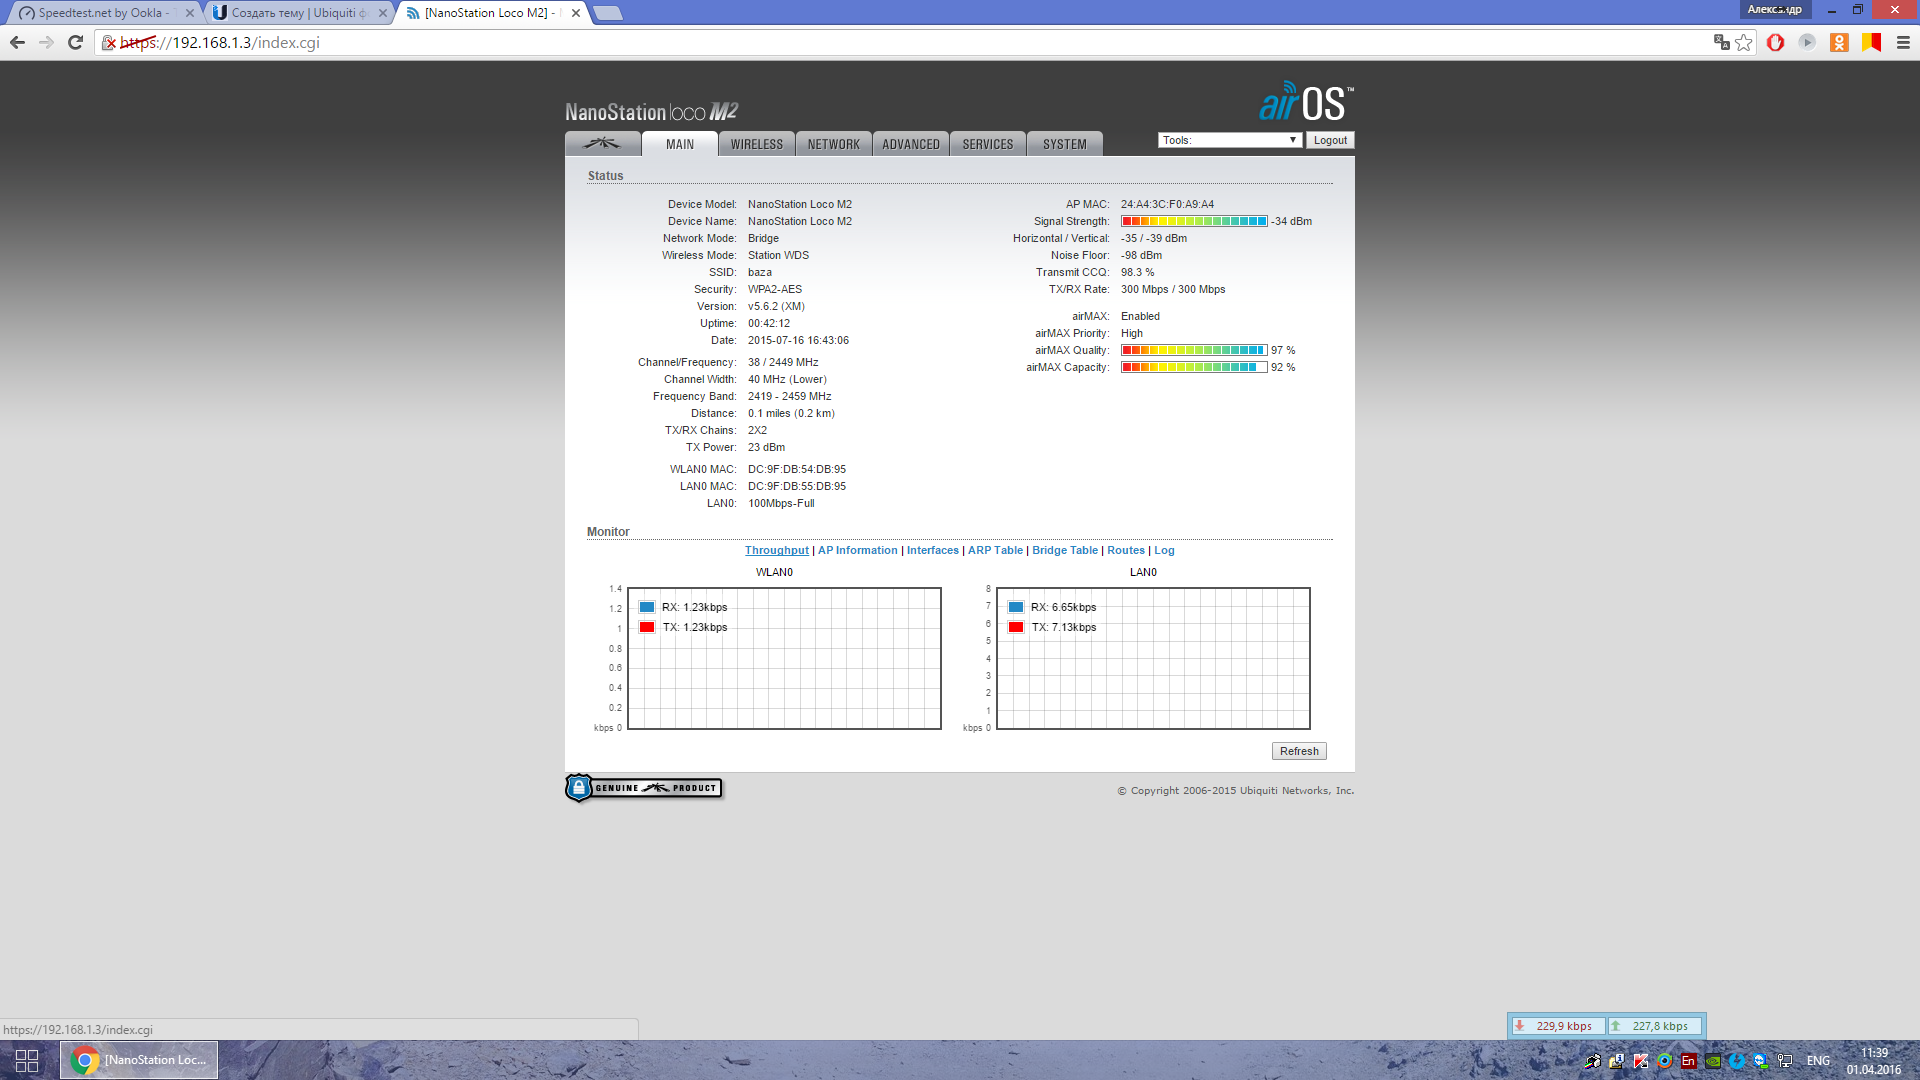Close the NanoStation Loco M2 tab
The width and height of the screenshot is (1920, 1080).
576,13
